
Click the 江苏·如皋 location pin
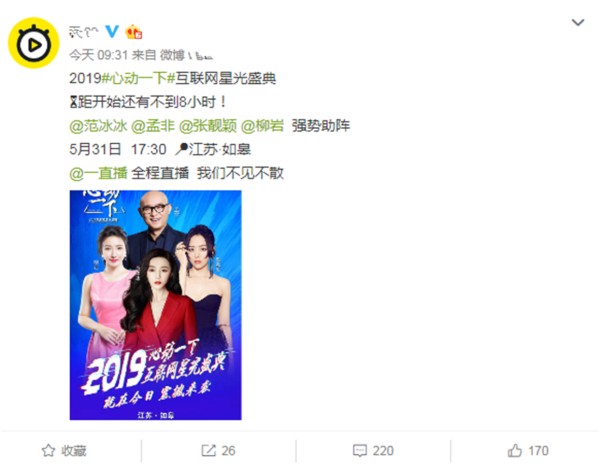coord(213,149)
